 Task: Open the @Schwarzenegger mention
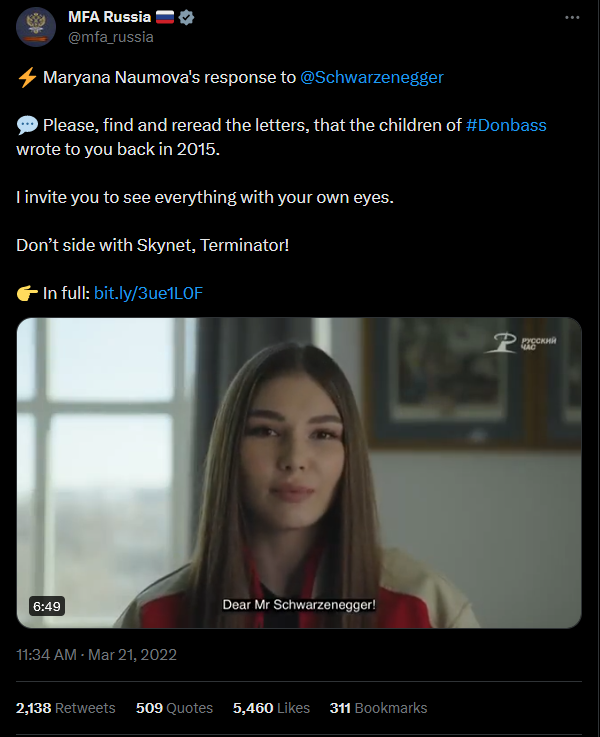(372, 77)
